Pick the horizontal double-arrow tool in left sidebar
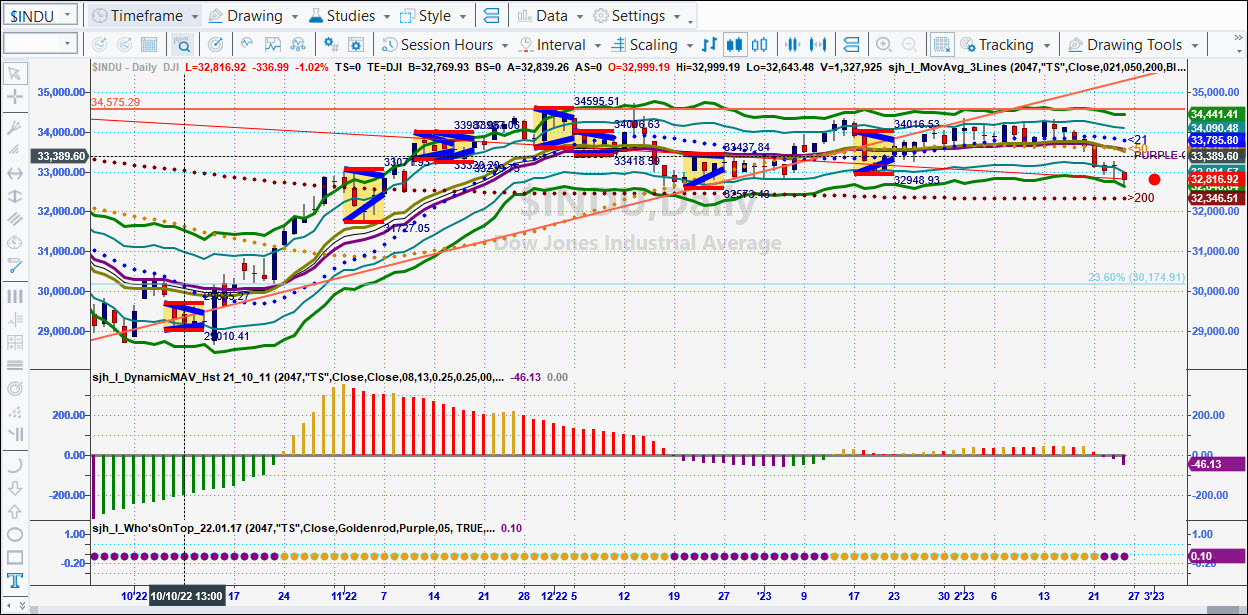The height and width of the screenshot is (615, 1248). click(x=15, y=172)
